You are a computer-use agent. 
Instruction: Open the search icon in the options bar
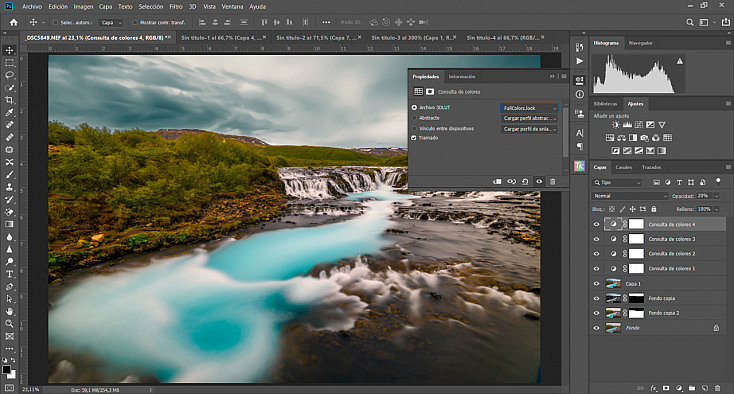coord(690,22)
